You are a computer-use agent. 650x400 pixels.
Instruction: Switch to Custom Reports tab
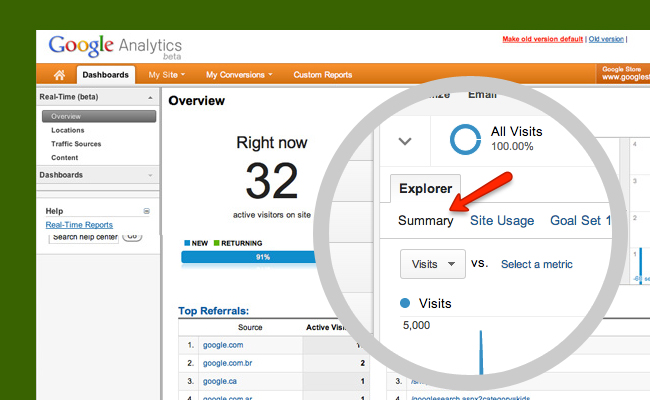click(323, 75)
